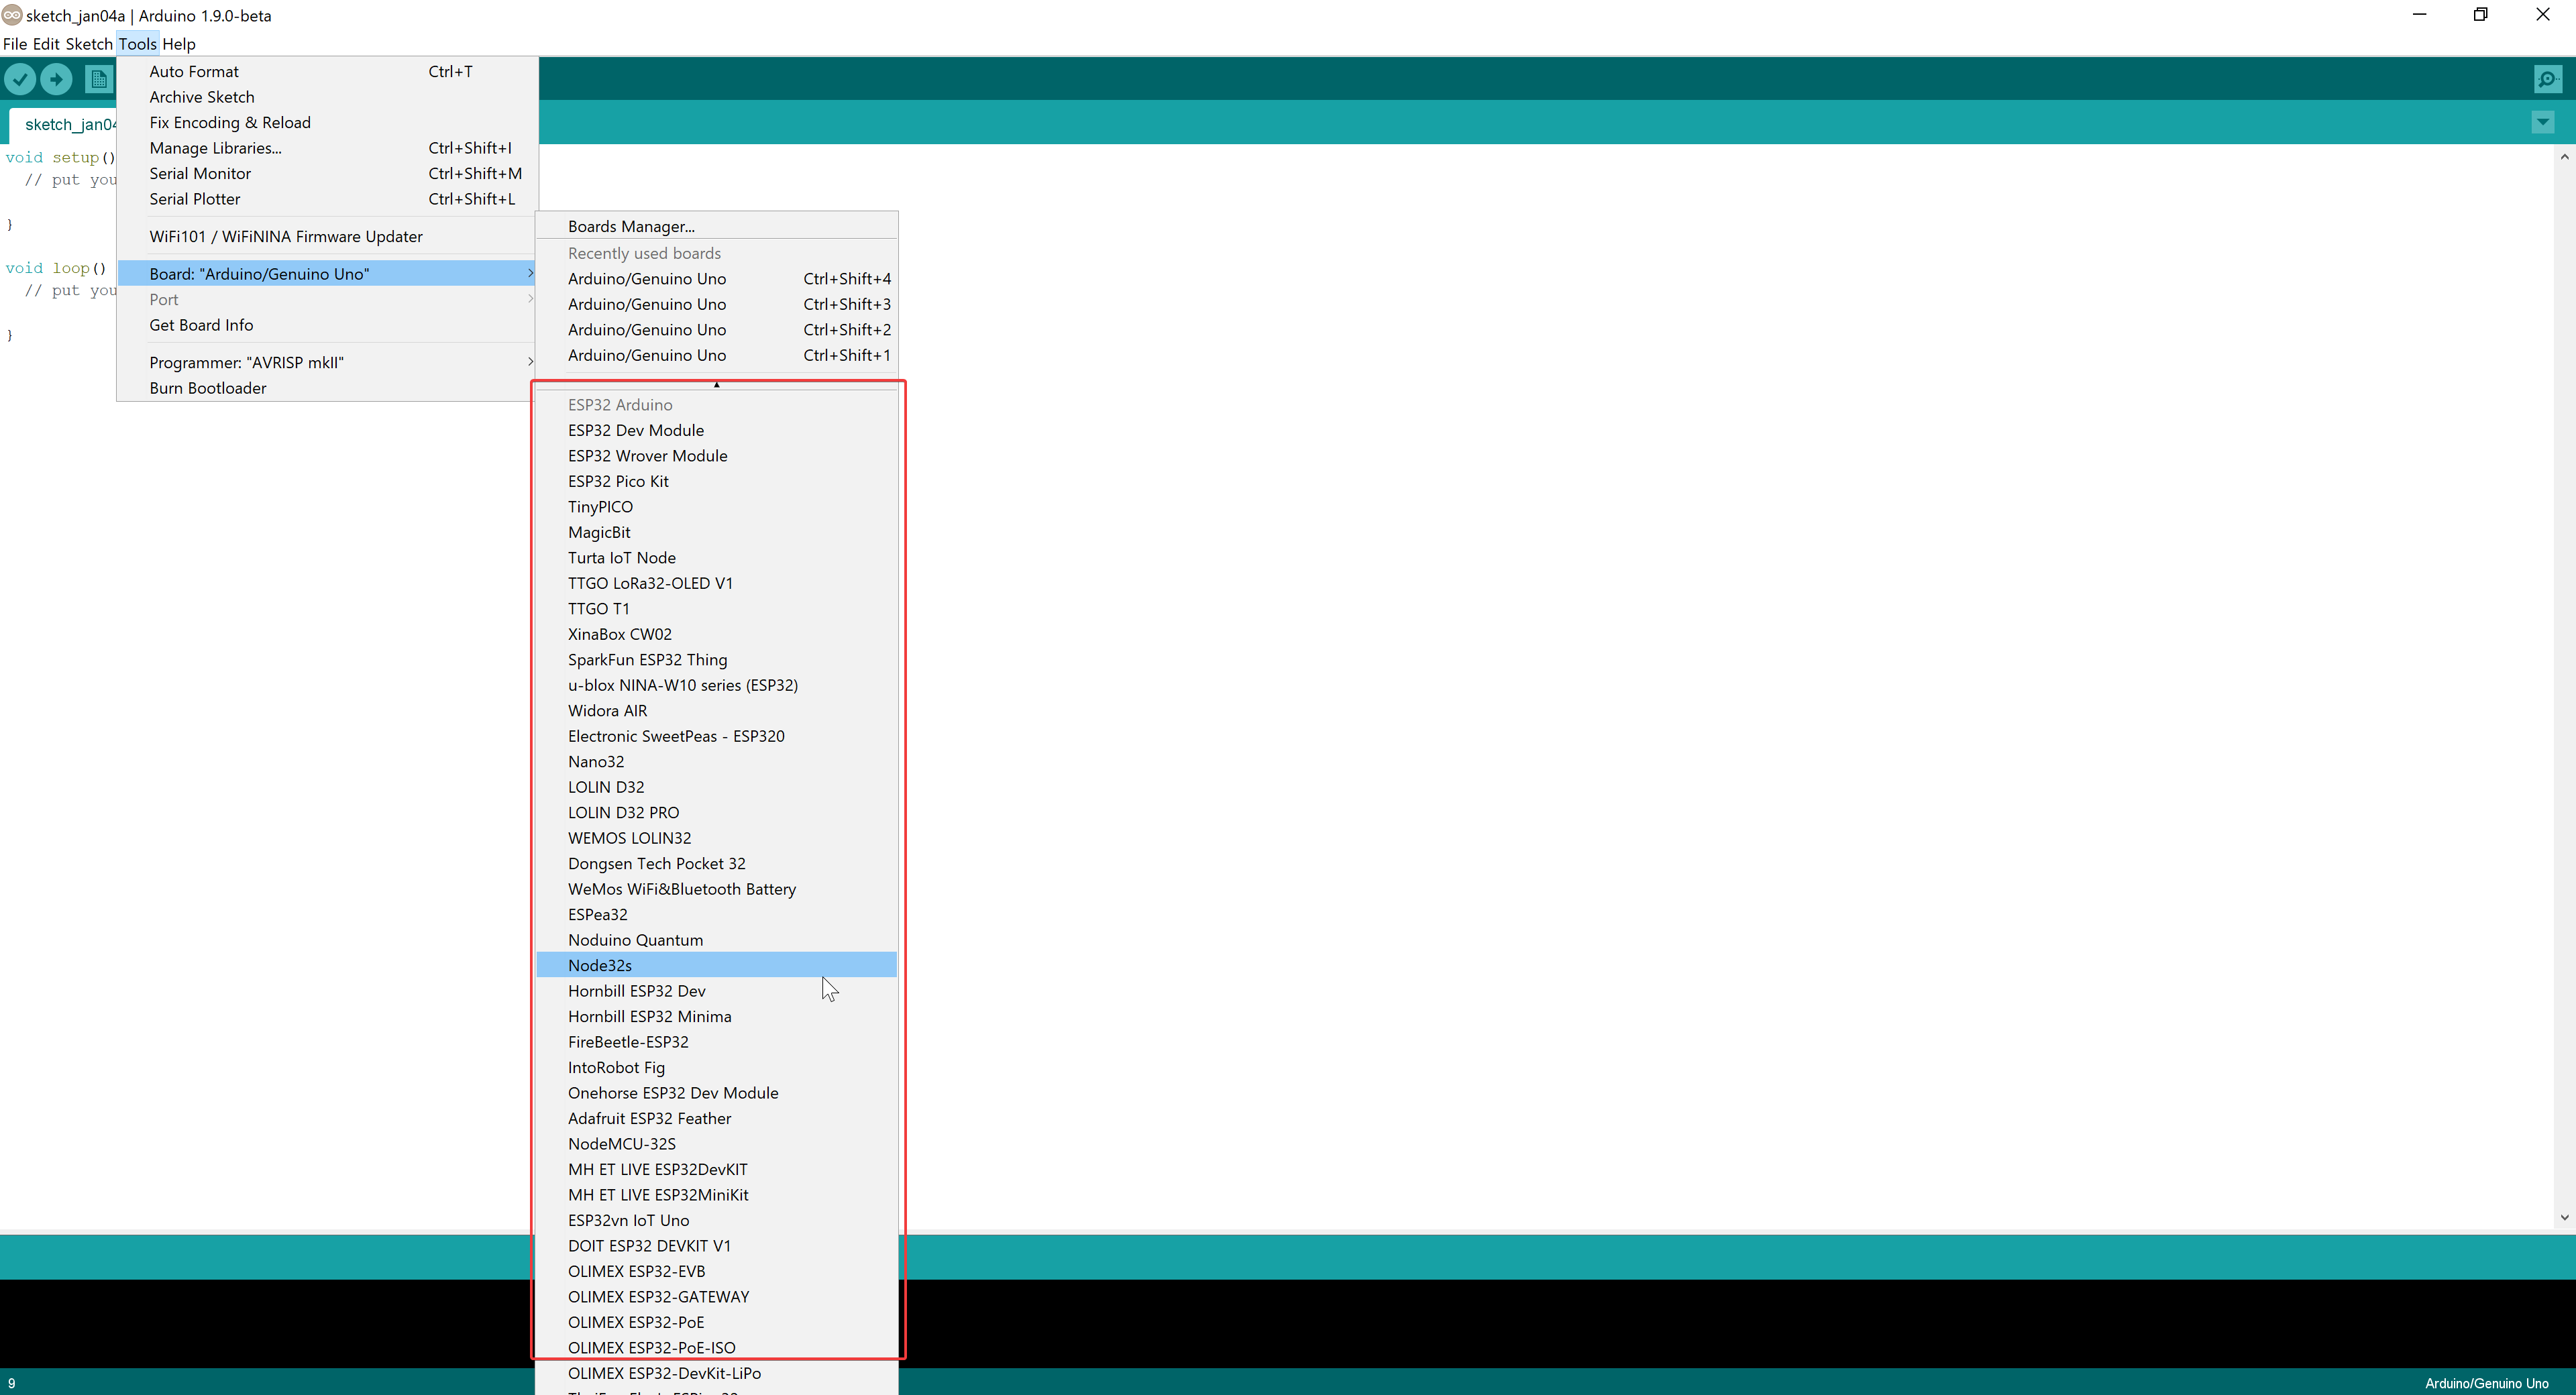Select the highlighted Node32s board
The image size is (2576, 1395).
[716, 966]
